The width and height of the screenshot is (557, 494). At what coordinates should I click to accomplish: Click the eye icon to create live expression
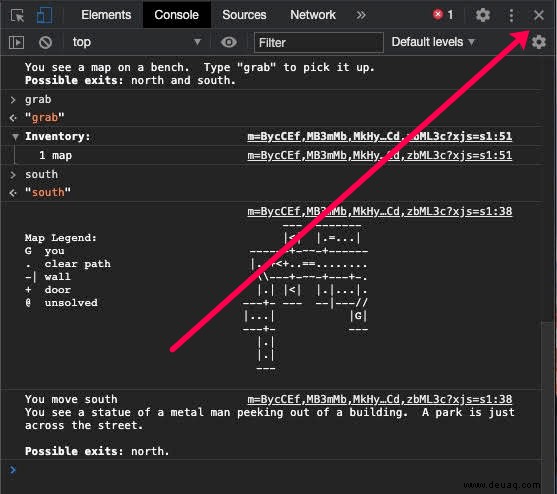pyautogui.click(x=229, y=42)
